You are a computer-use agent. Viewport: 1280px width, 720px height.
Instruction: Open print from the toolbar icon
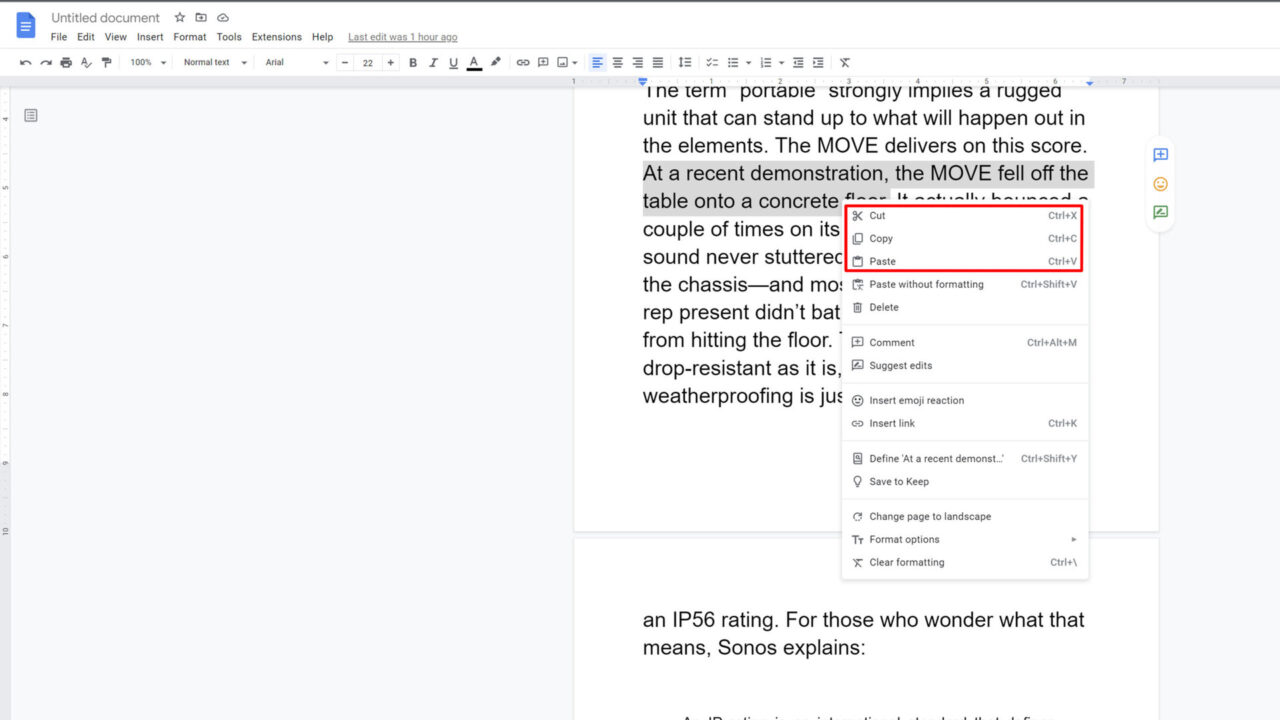coord(64,62)
